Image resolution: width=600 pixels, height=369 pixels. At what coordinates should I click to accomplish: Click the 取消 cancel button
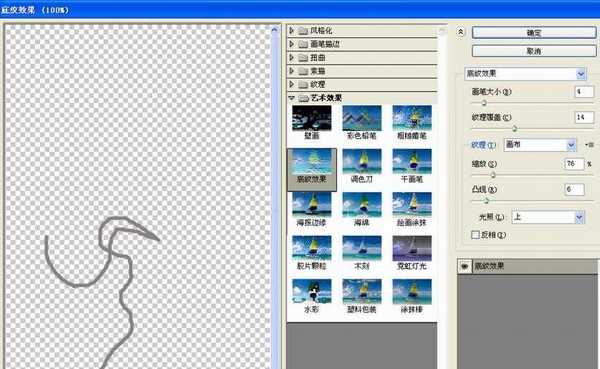point(534,51)
